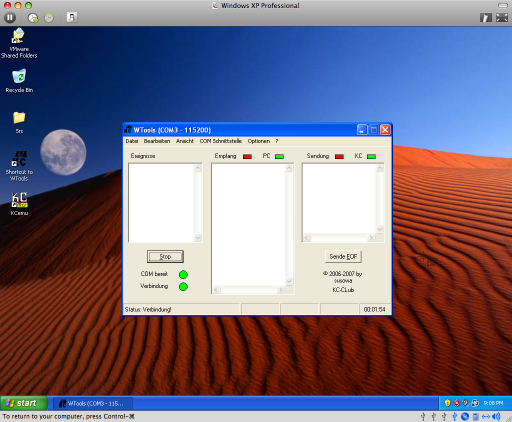The image size is (512, 422).
Task: Enter VM full screen mode
Action: click(502, 17)
